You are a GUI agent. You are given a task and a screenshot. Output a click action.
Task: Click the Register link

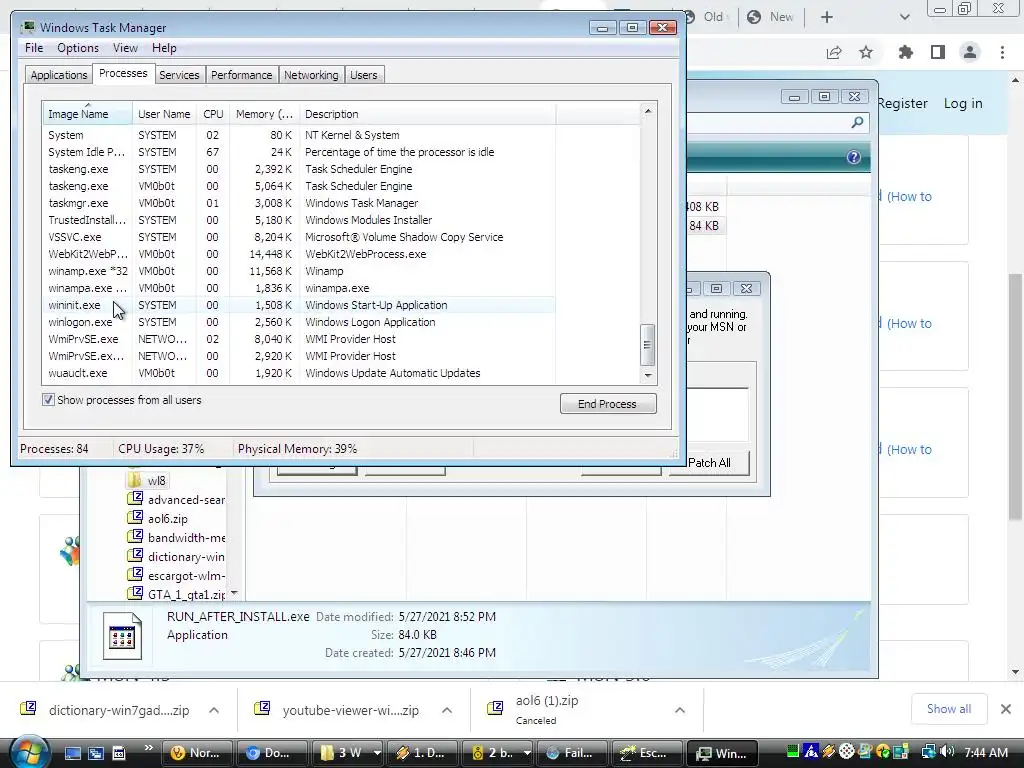pos(902,103)
